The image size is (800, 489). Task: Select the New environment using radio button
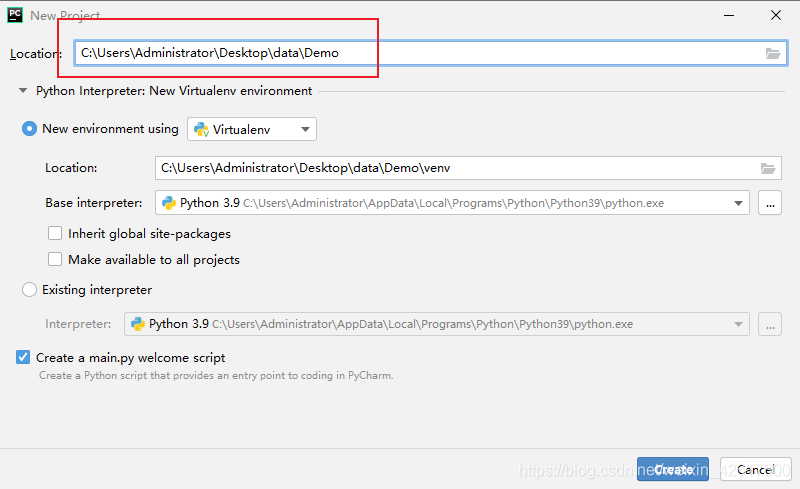[29, 129]
